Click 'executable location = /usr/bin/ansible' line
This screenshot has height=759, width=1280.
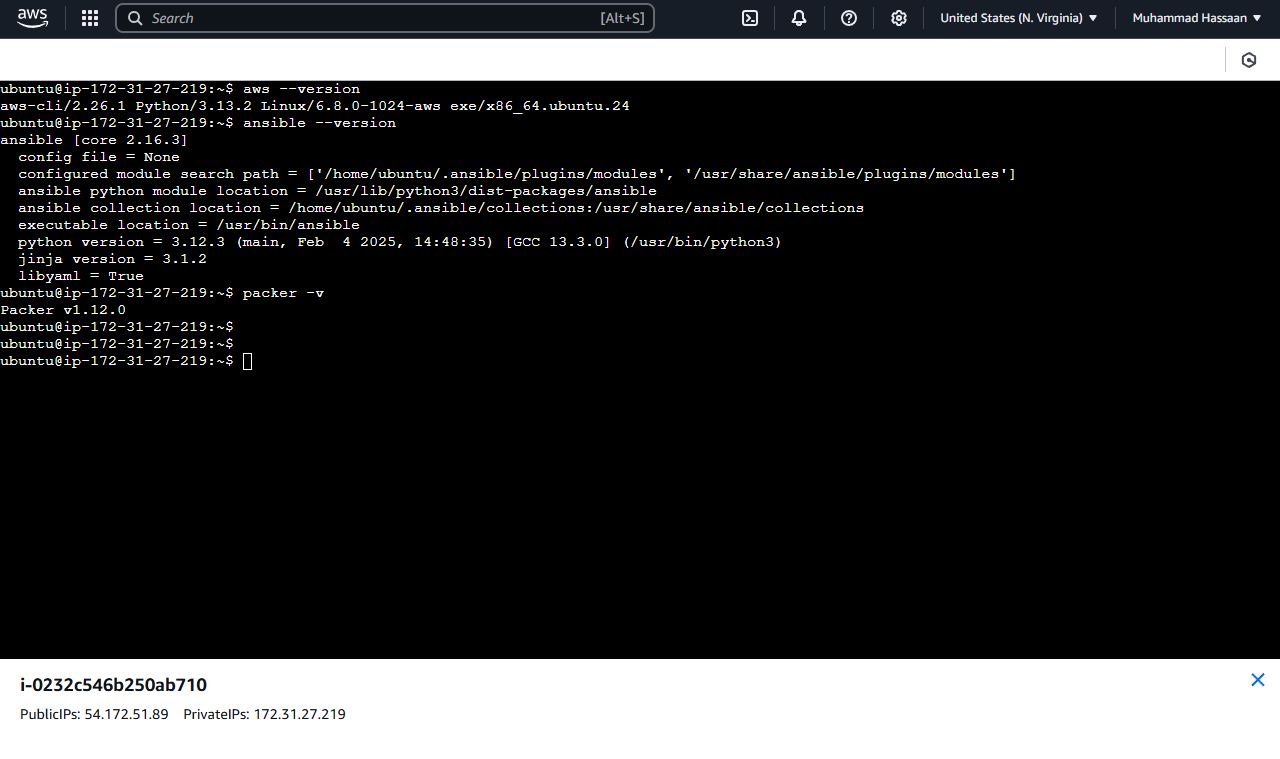189,225
